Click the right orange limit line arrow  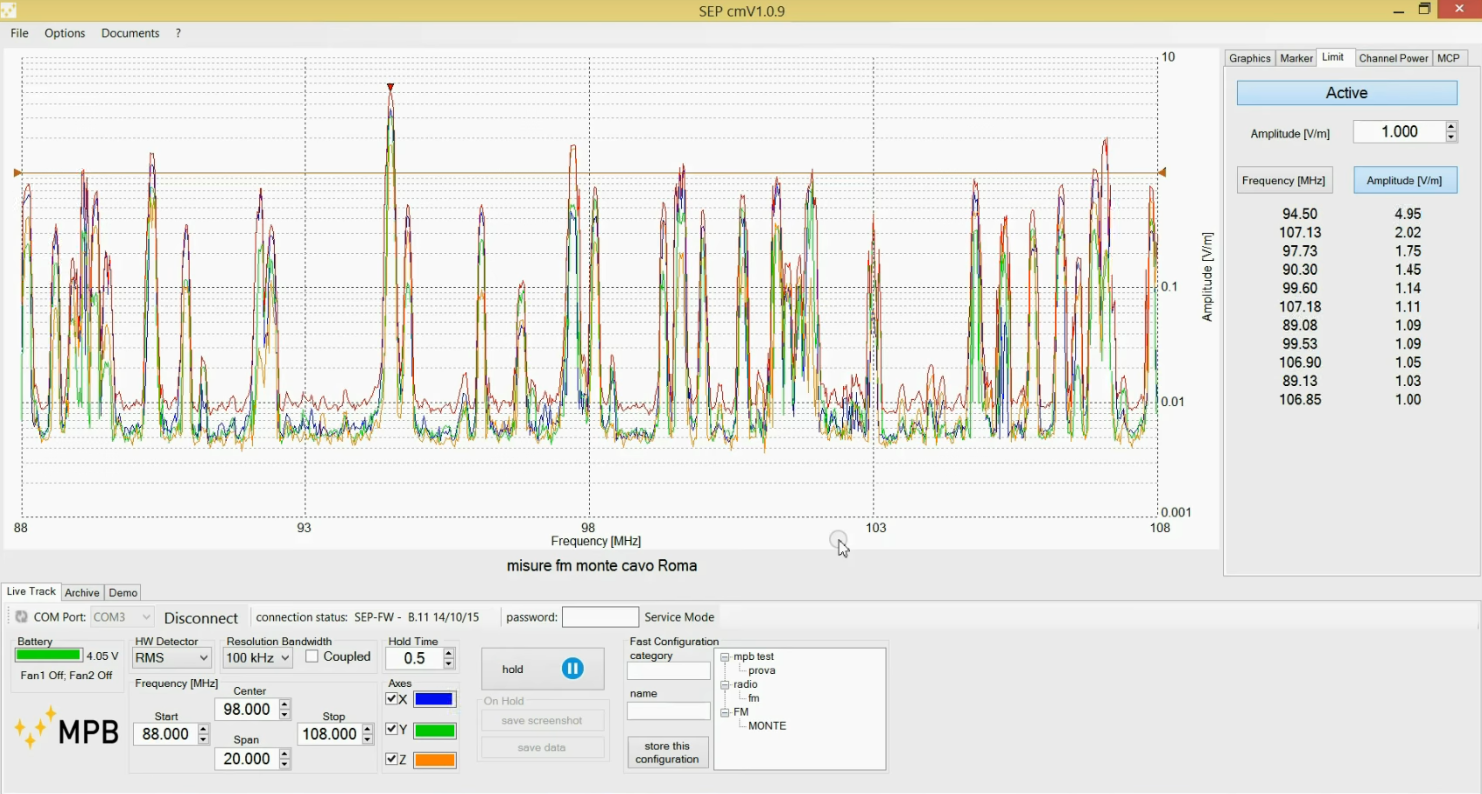pos(1162,173)
